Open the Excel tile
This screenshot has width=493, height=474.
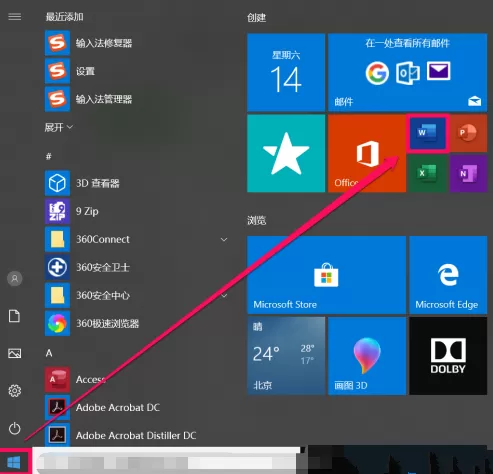(x=428, y=173)
